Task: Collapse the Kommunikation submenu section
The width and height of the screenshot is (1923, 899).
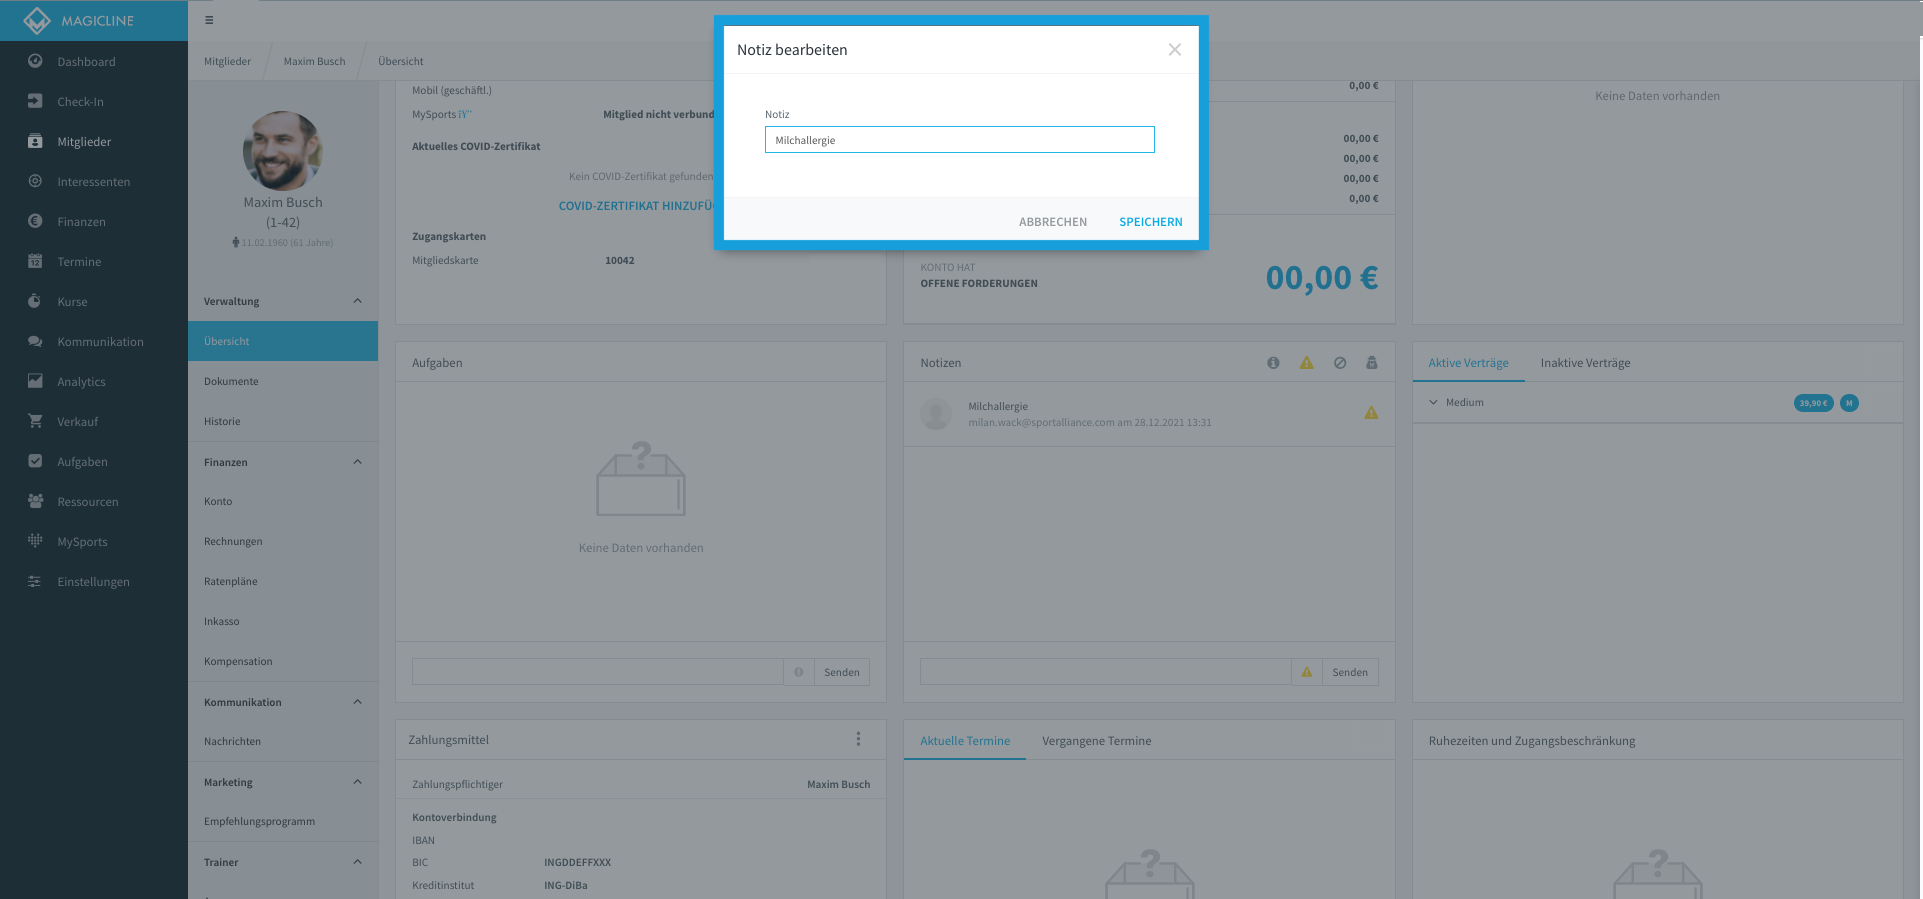Action: tap(357, 702)
